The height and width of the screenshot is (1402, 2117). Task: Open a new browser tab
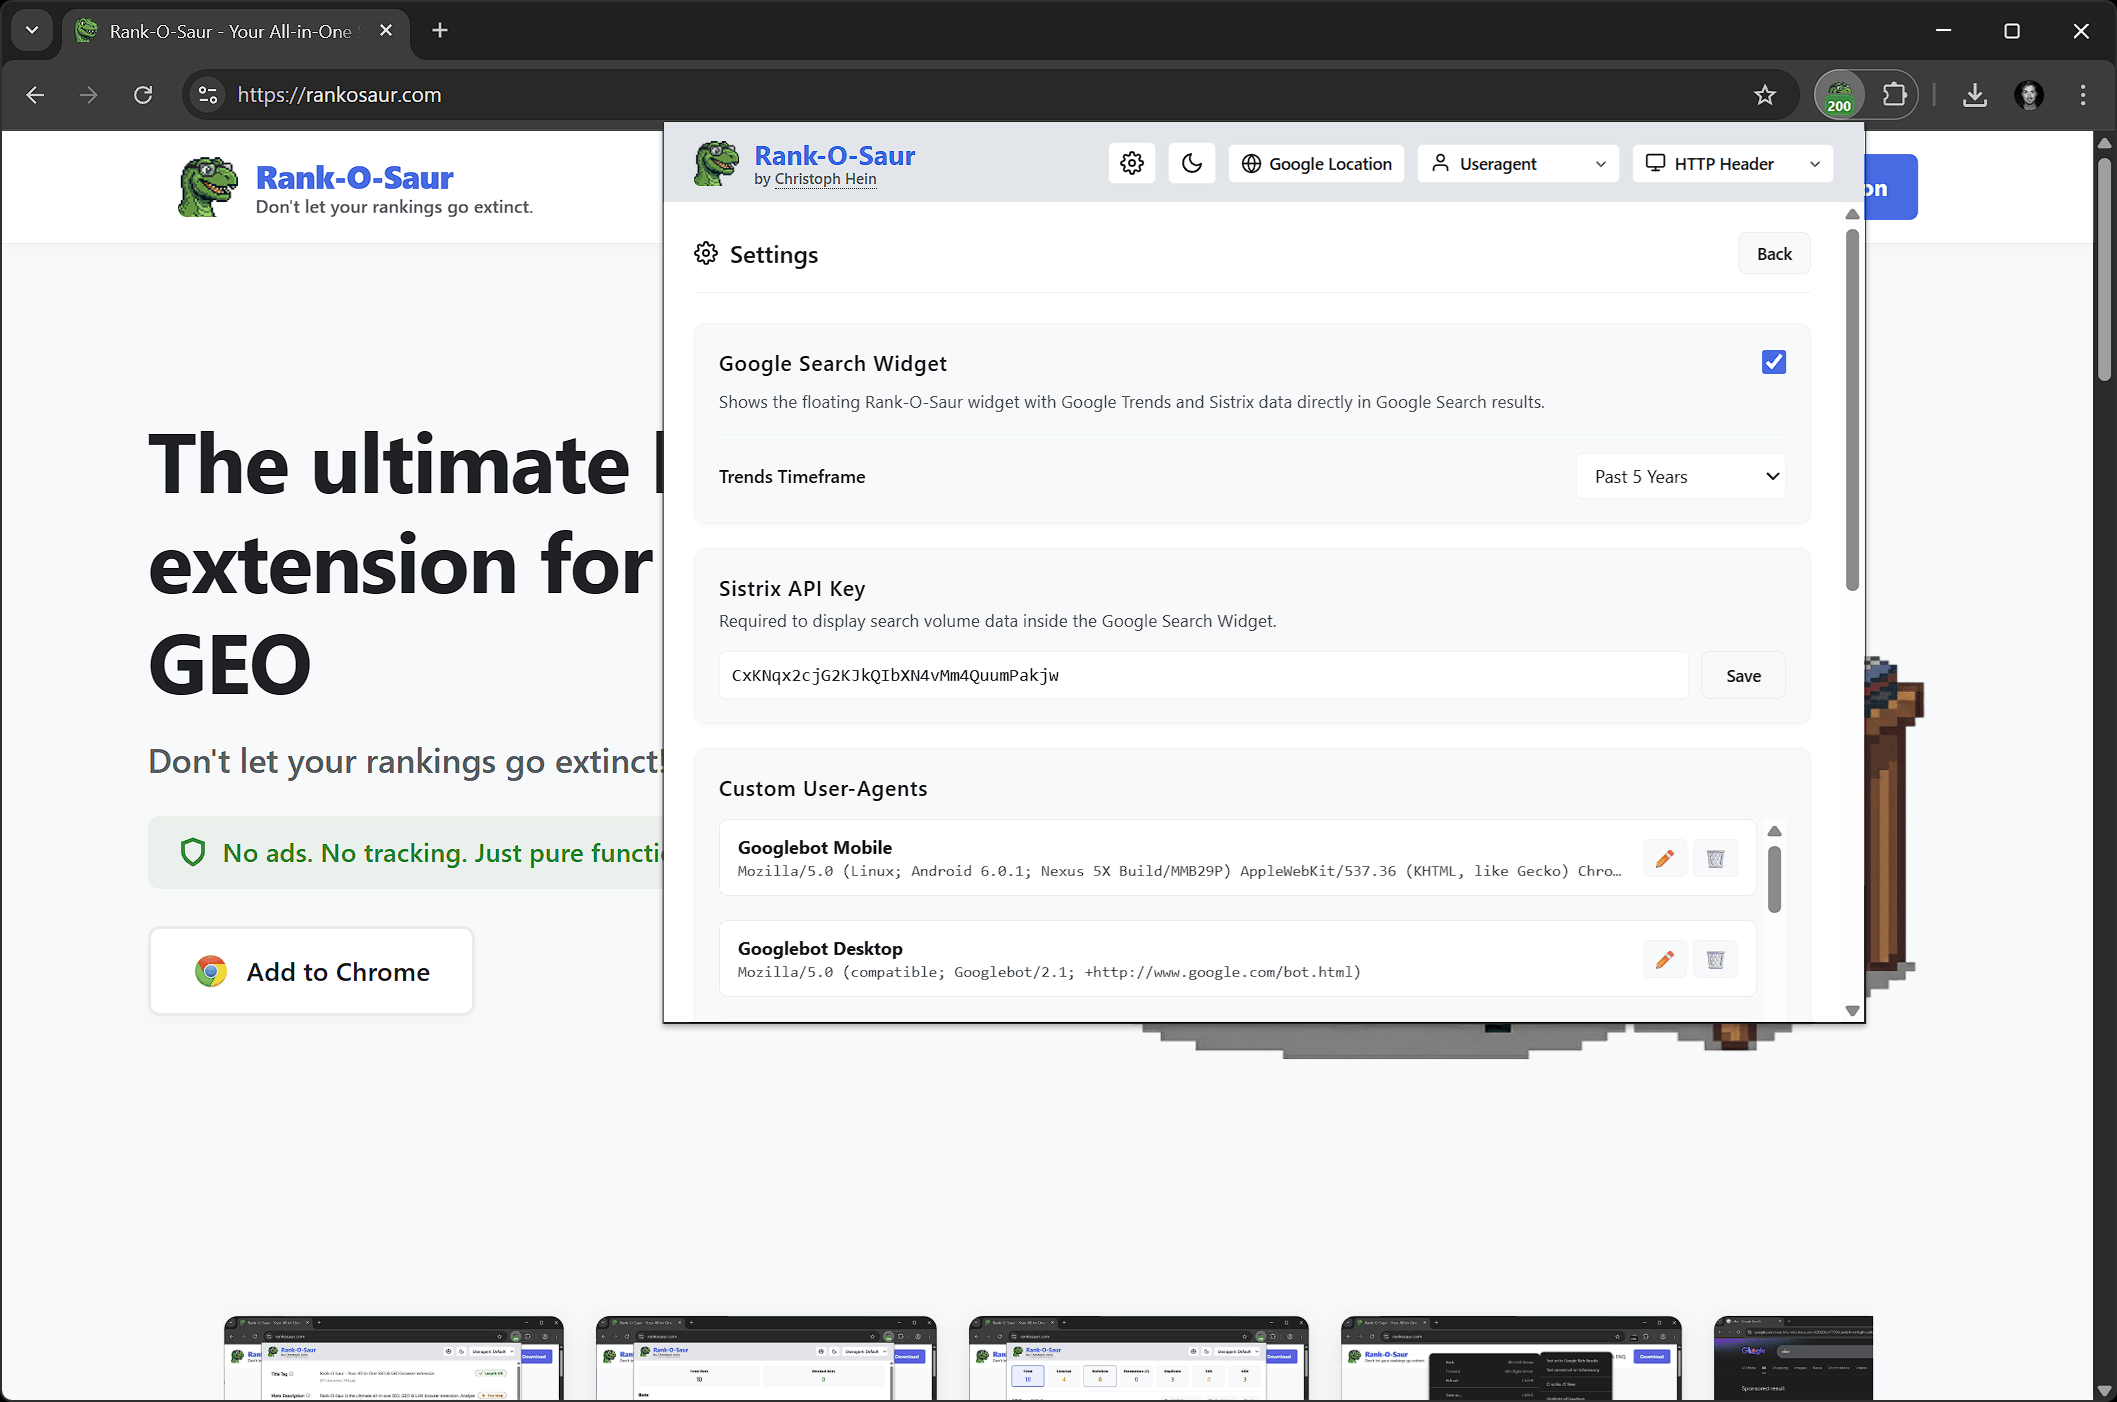point(440,31)
